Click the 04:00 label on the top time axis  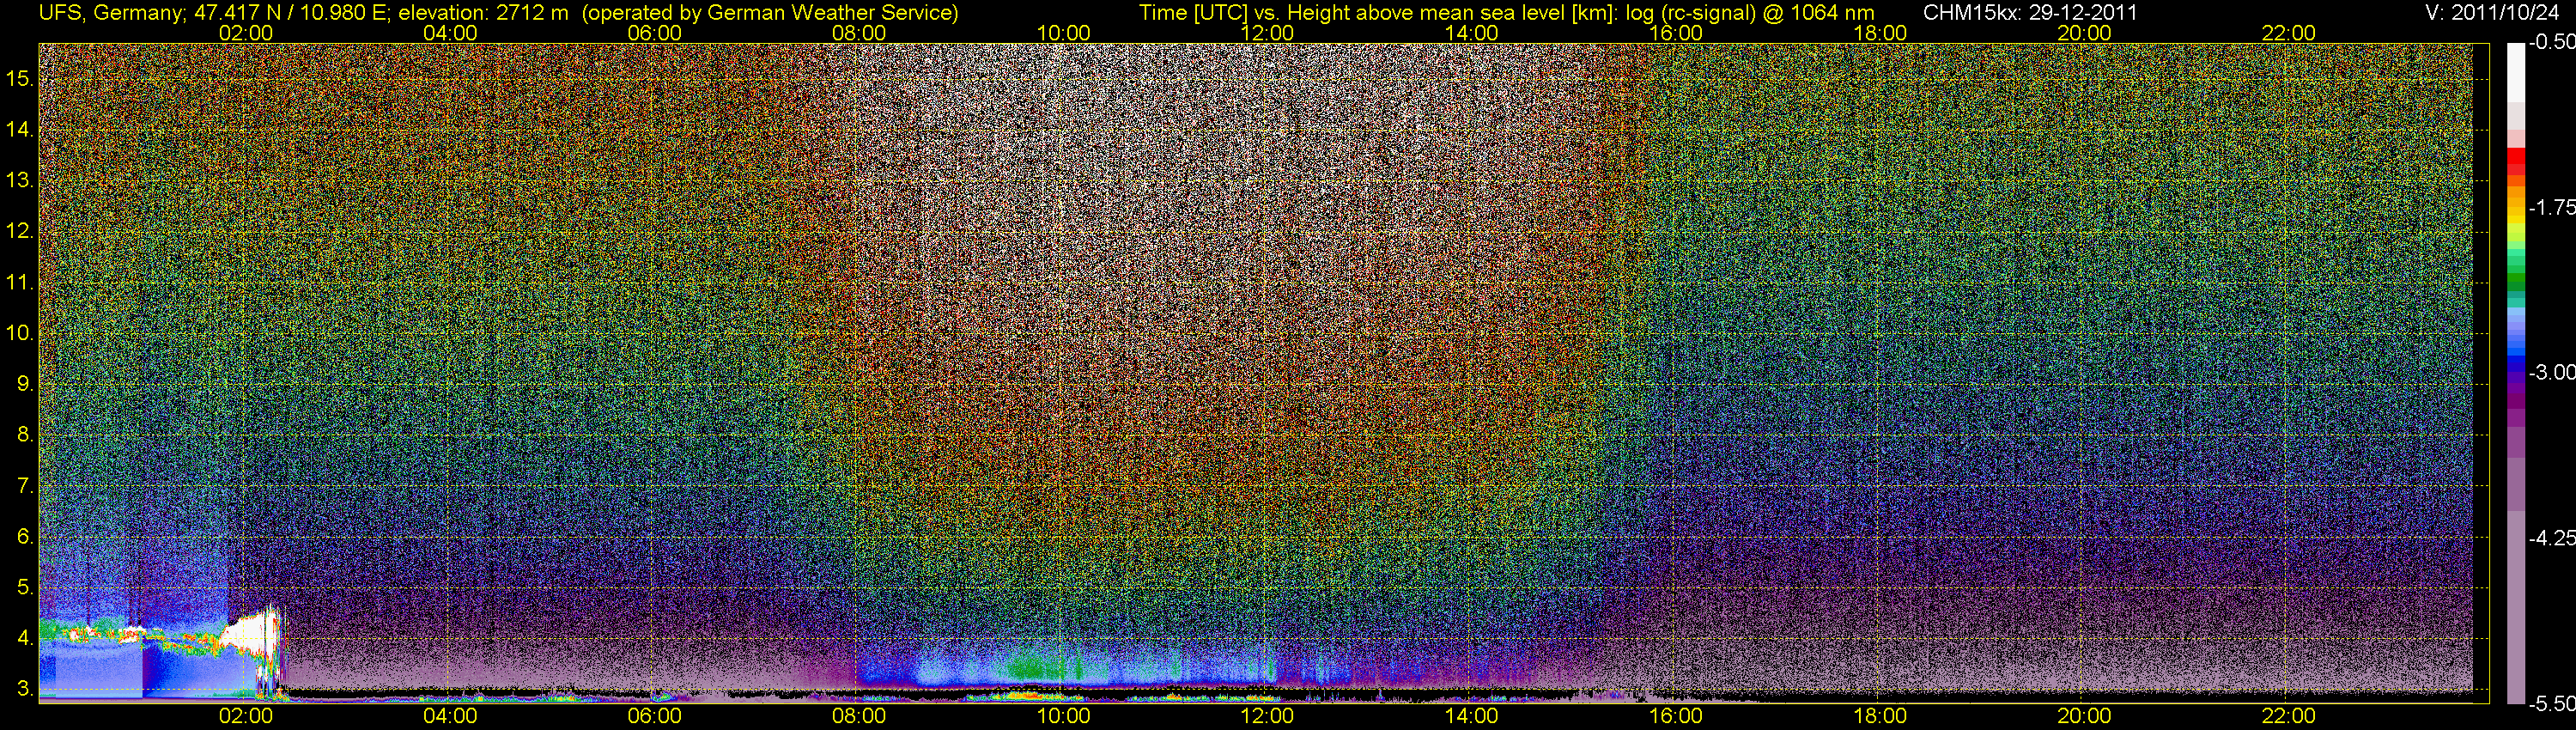point(450,33)
